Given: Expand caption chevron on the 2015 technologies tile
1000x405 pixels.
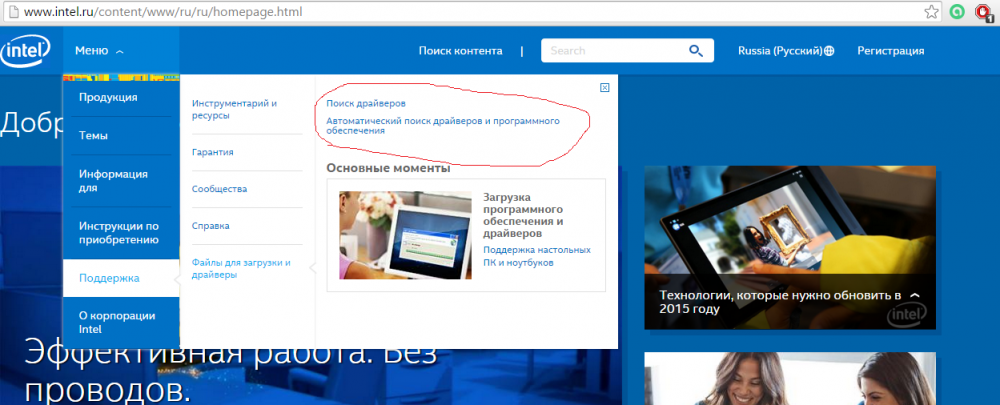Looking at the screenshot, I should pos(914,296).
